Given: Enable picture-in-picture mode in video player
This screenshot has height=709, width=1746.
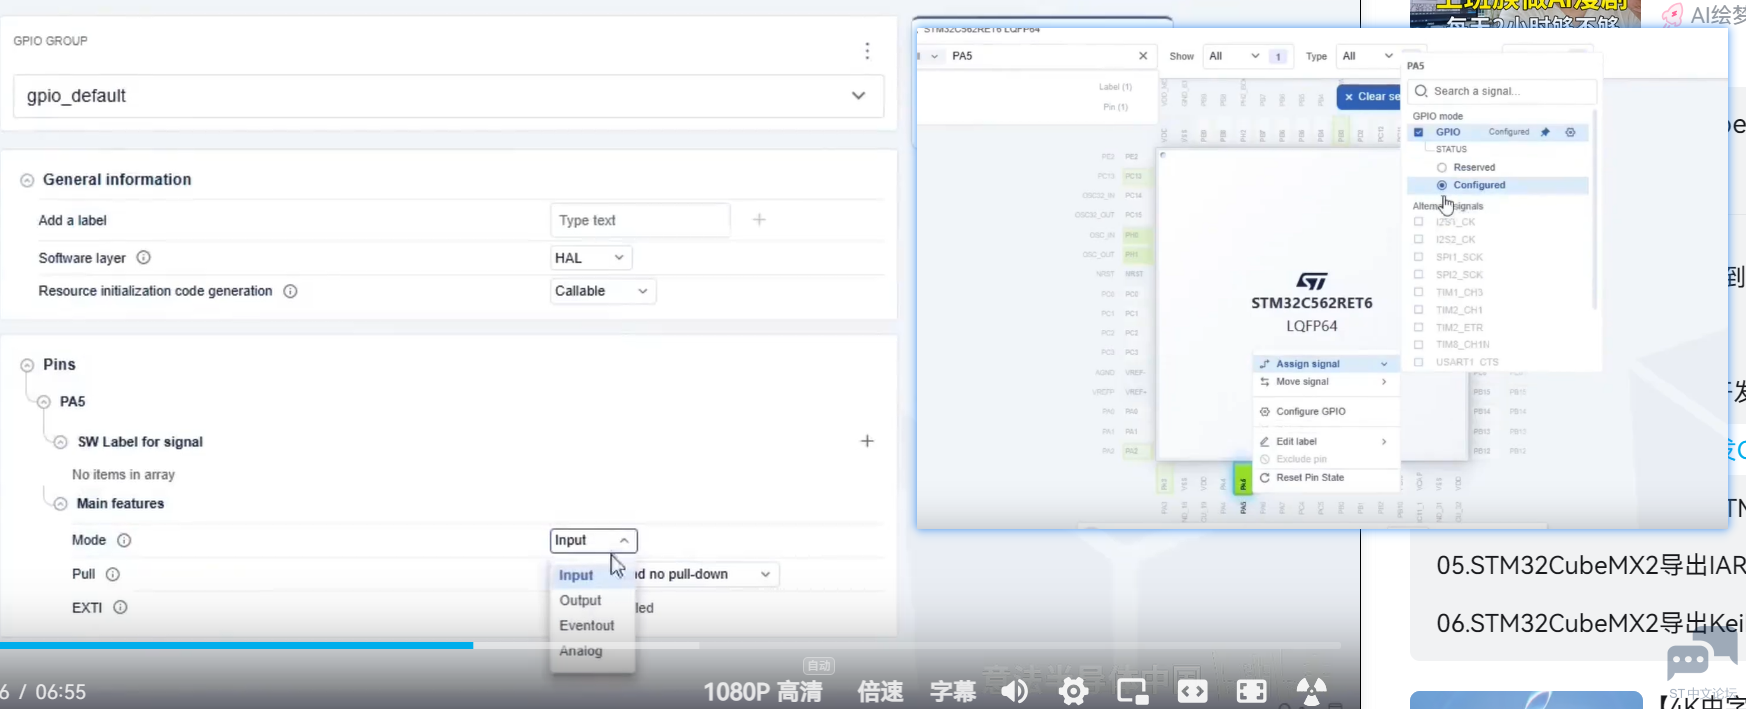Looking at the screenshot, I should 1132,691.
